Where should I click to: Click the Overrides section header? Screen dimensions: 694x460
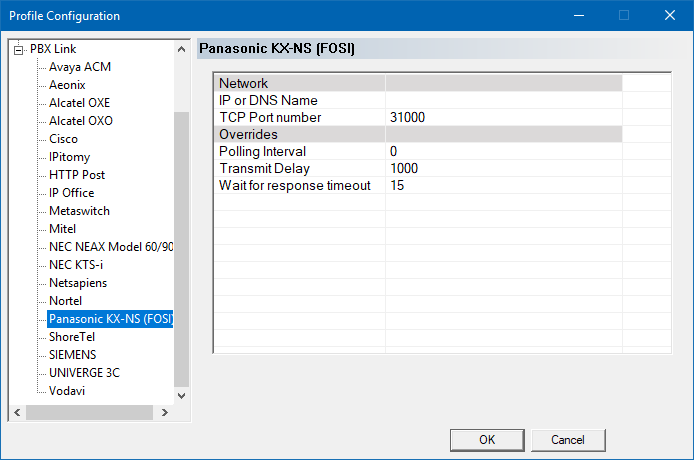pyautogui.click(x=418, y=135)
